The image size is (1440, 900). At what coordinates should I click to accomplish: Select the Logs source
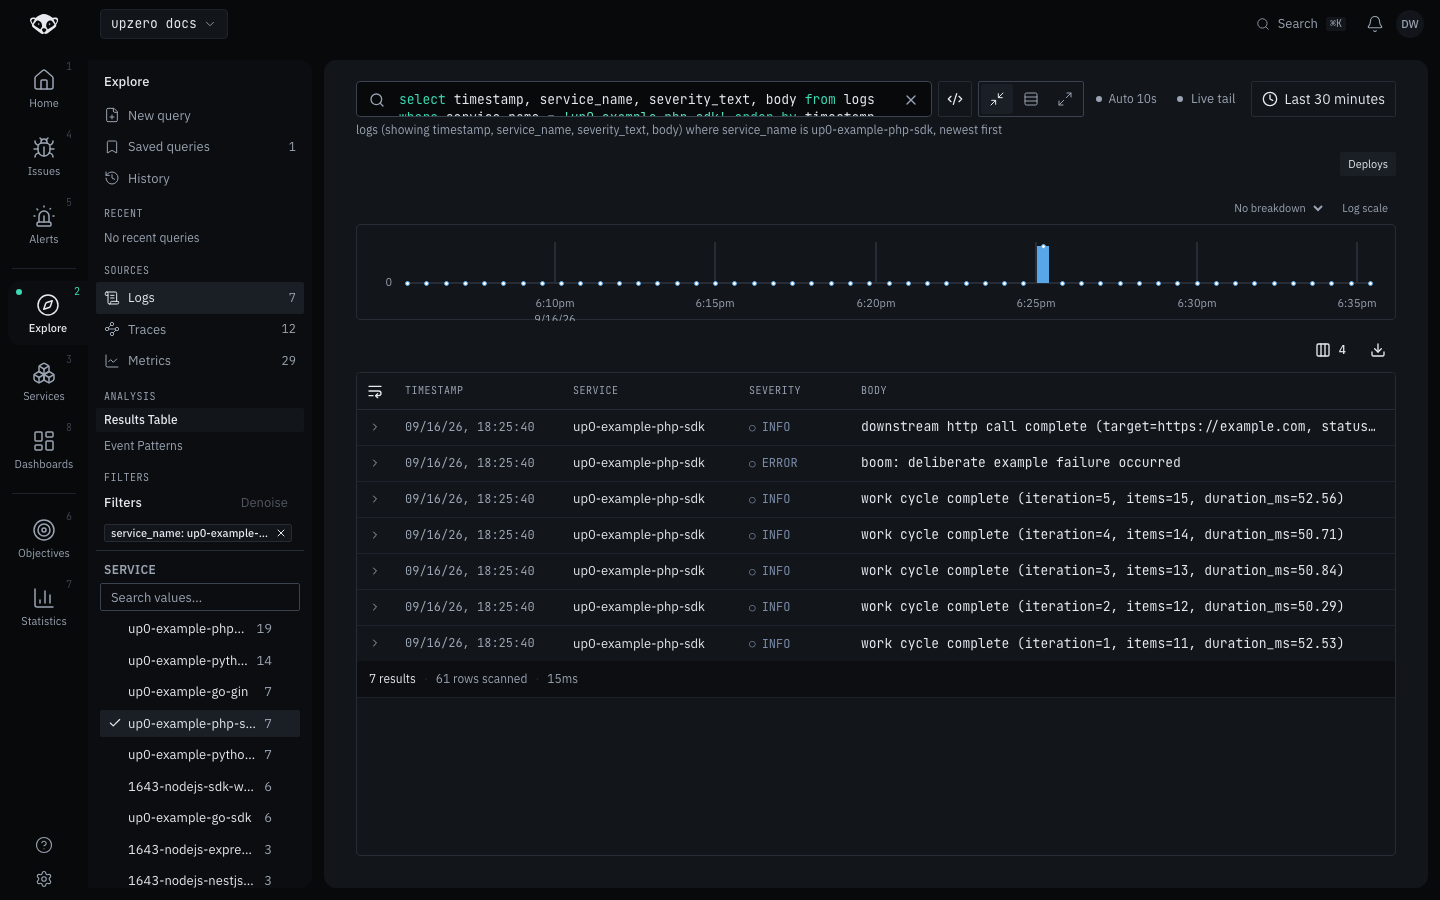[200, 298]
